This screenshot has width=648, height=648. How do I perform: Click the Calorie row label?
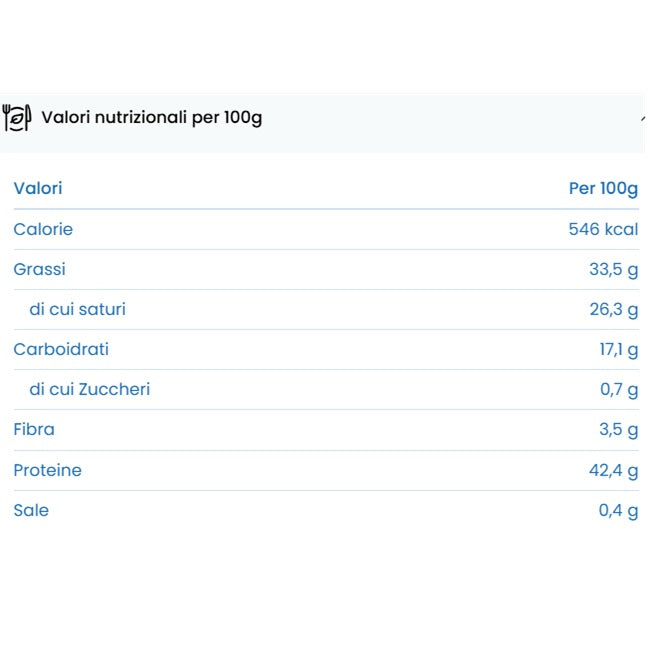coord(43,229)
